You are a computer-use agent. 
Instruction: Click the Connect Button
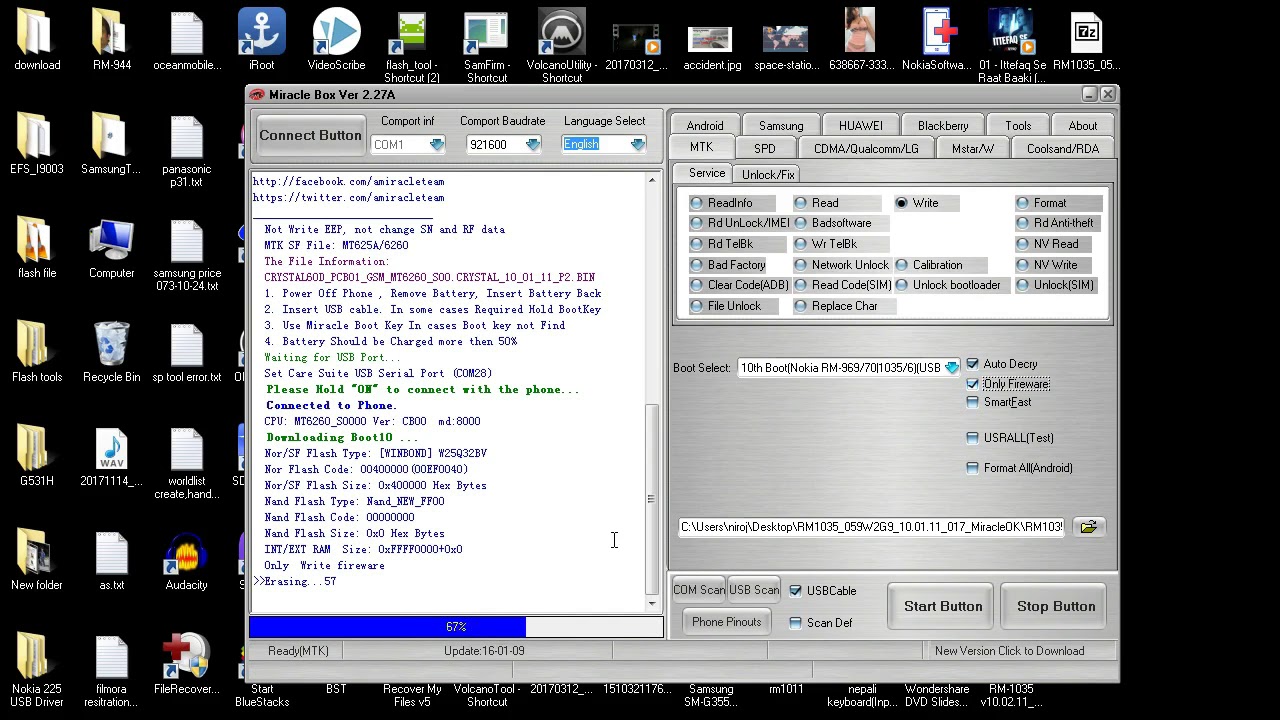pyautogui.click(x=310, y=135)
